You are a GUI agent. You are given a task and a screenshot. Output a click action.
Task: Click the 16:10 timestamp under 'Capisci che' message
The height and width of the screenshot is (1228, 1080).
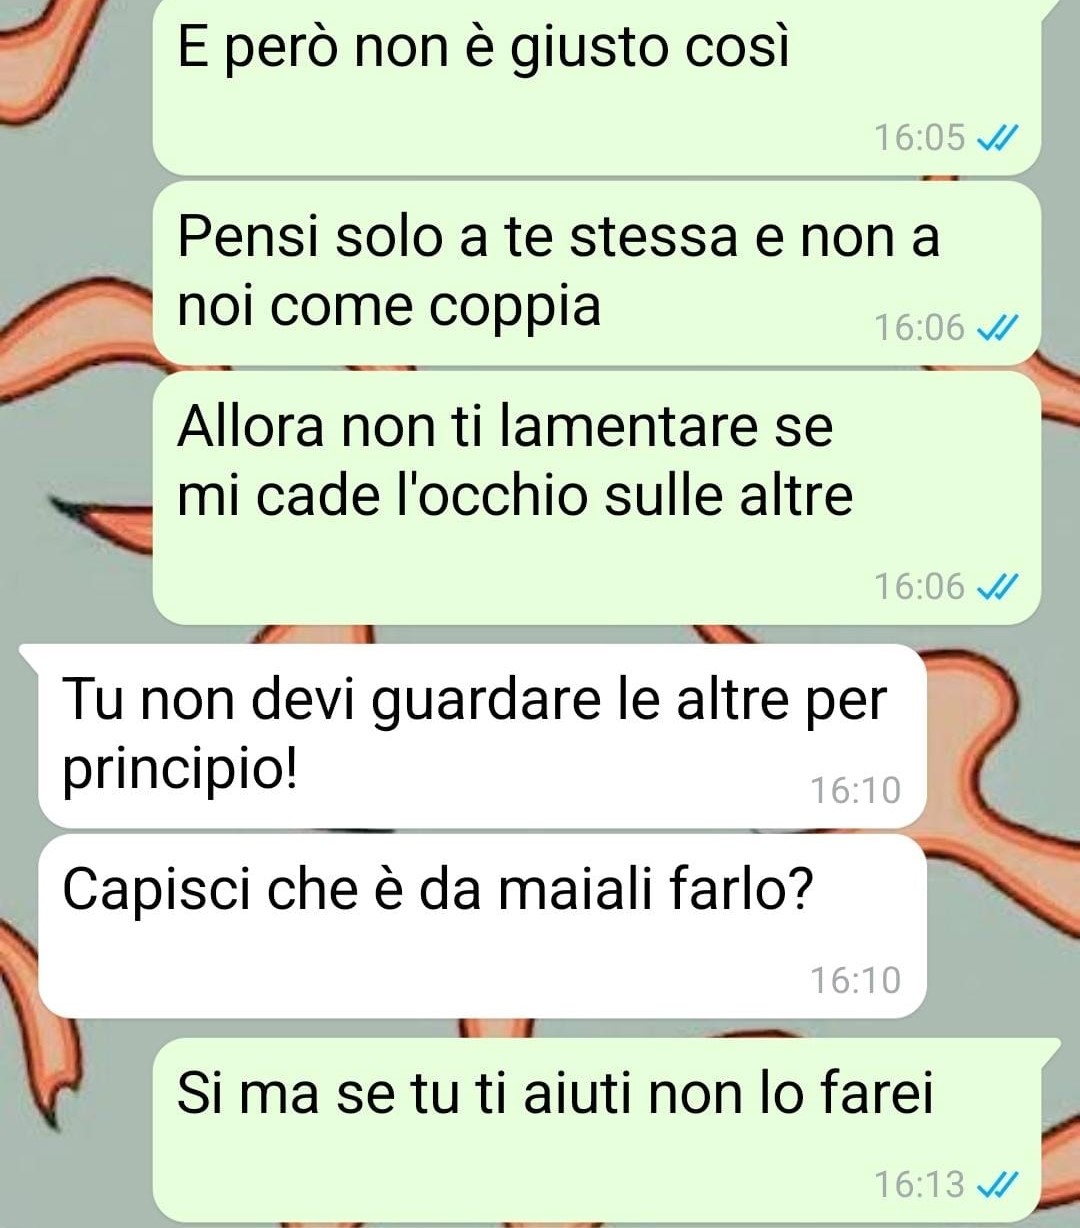(x=856, y=980)
